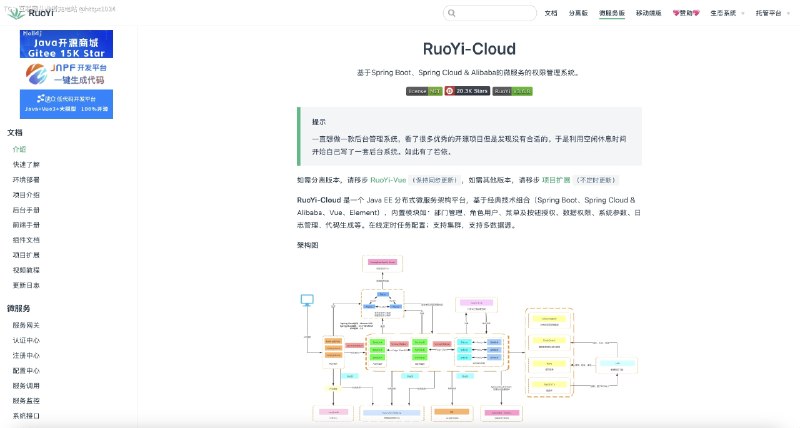Open 项目扩展 in the sidebar
The height and width of the screenshot is (428, 800).
pos(26,255)
